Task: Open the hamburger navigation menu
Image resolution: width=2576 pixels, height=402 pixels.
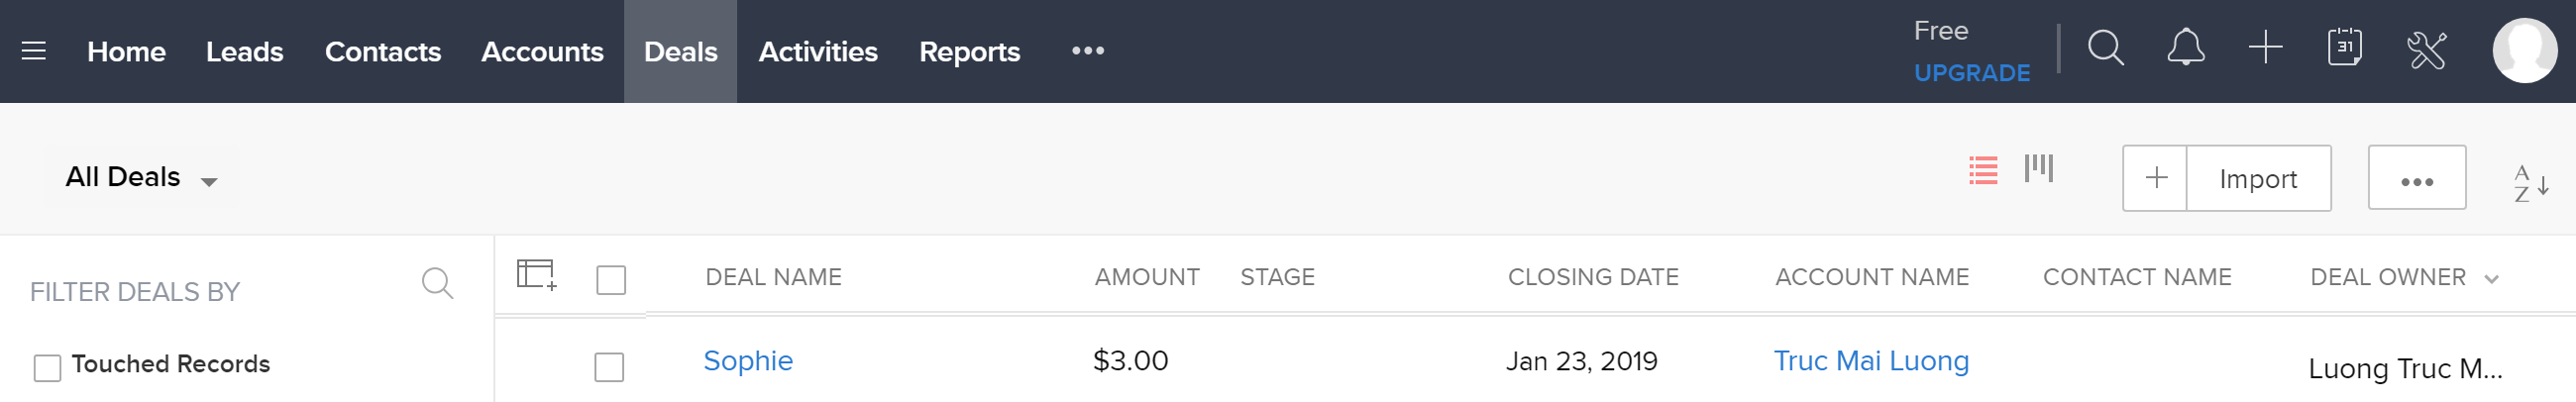Action: pos(33,51)
